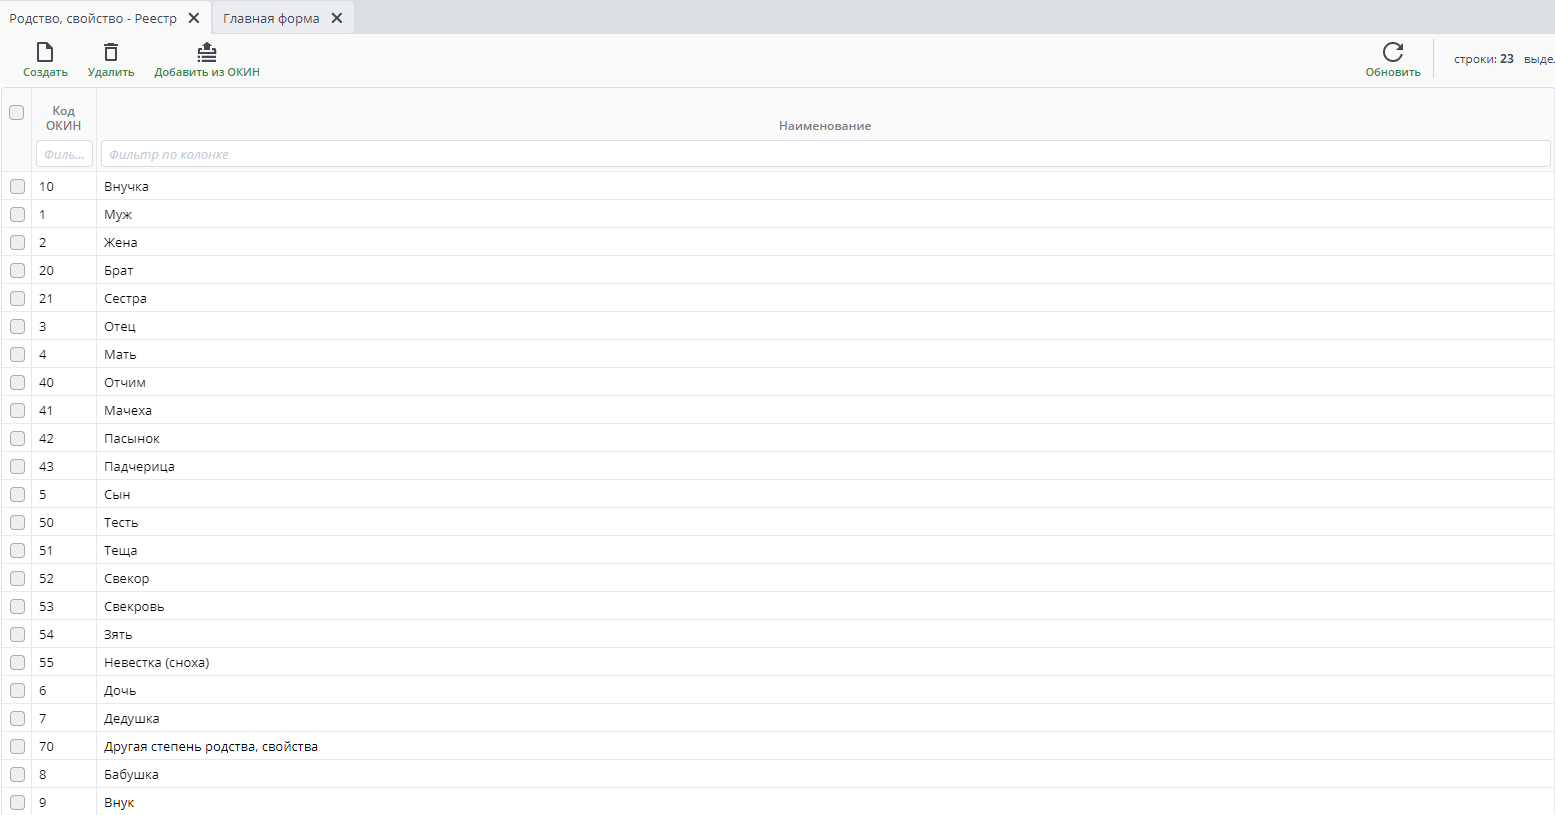Screen dimensions: 1555x815
Task: Check the box for row Внук
Action: (17, 802)
